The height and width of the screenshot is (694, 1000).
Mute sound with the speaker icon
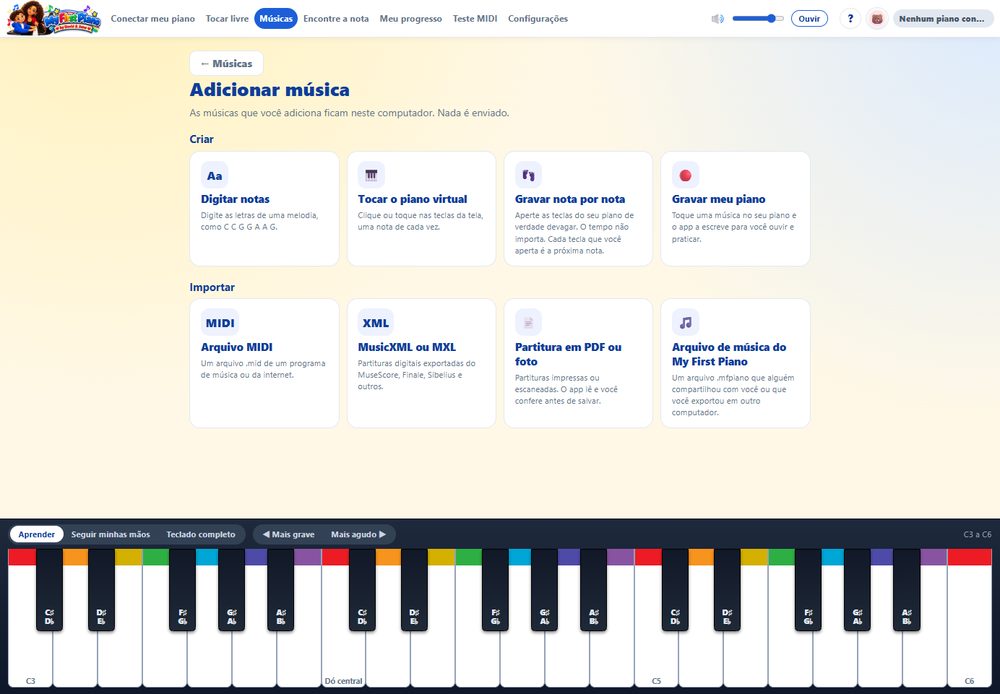pyautogui.click(x=717, y=18)
